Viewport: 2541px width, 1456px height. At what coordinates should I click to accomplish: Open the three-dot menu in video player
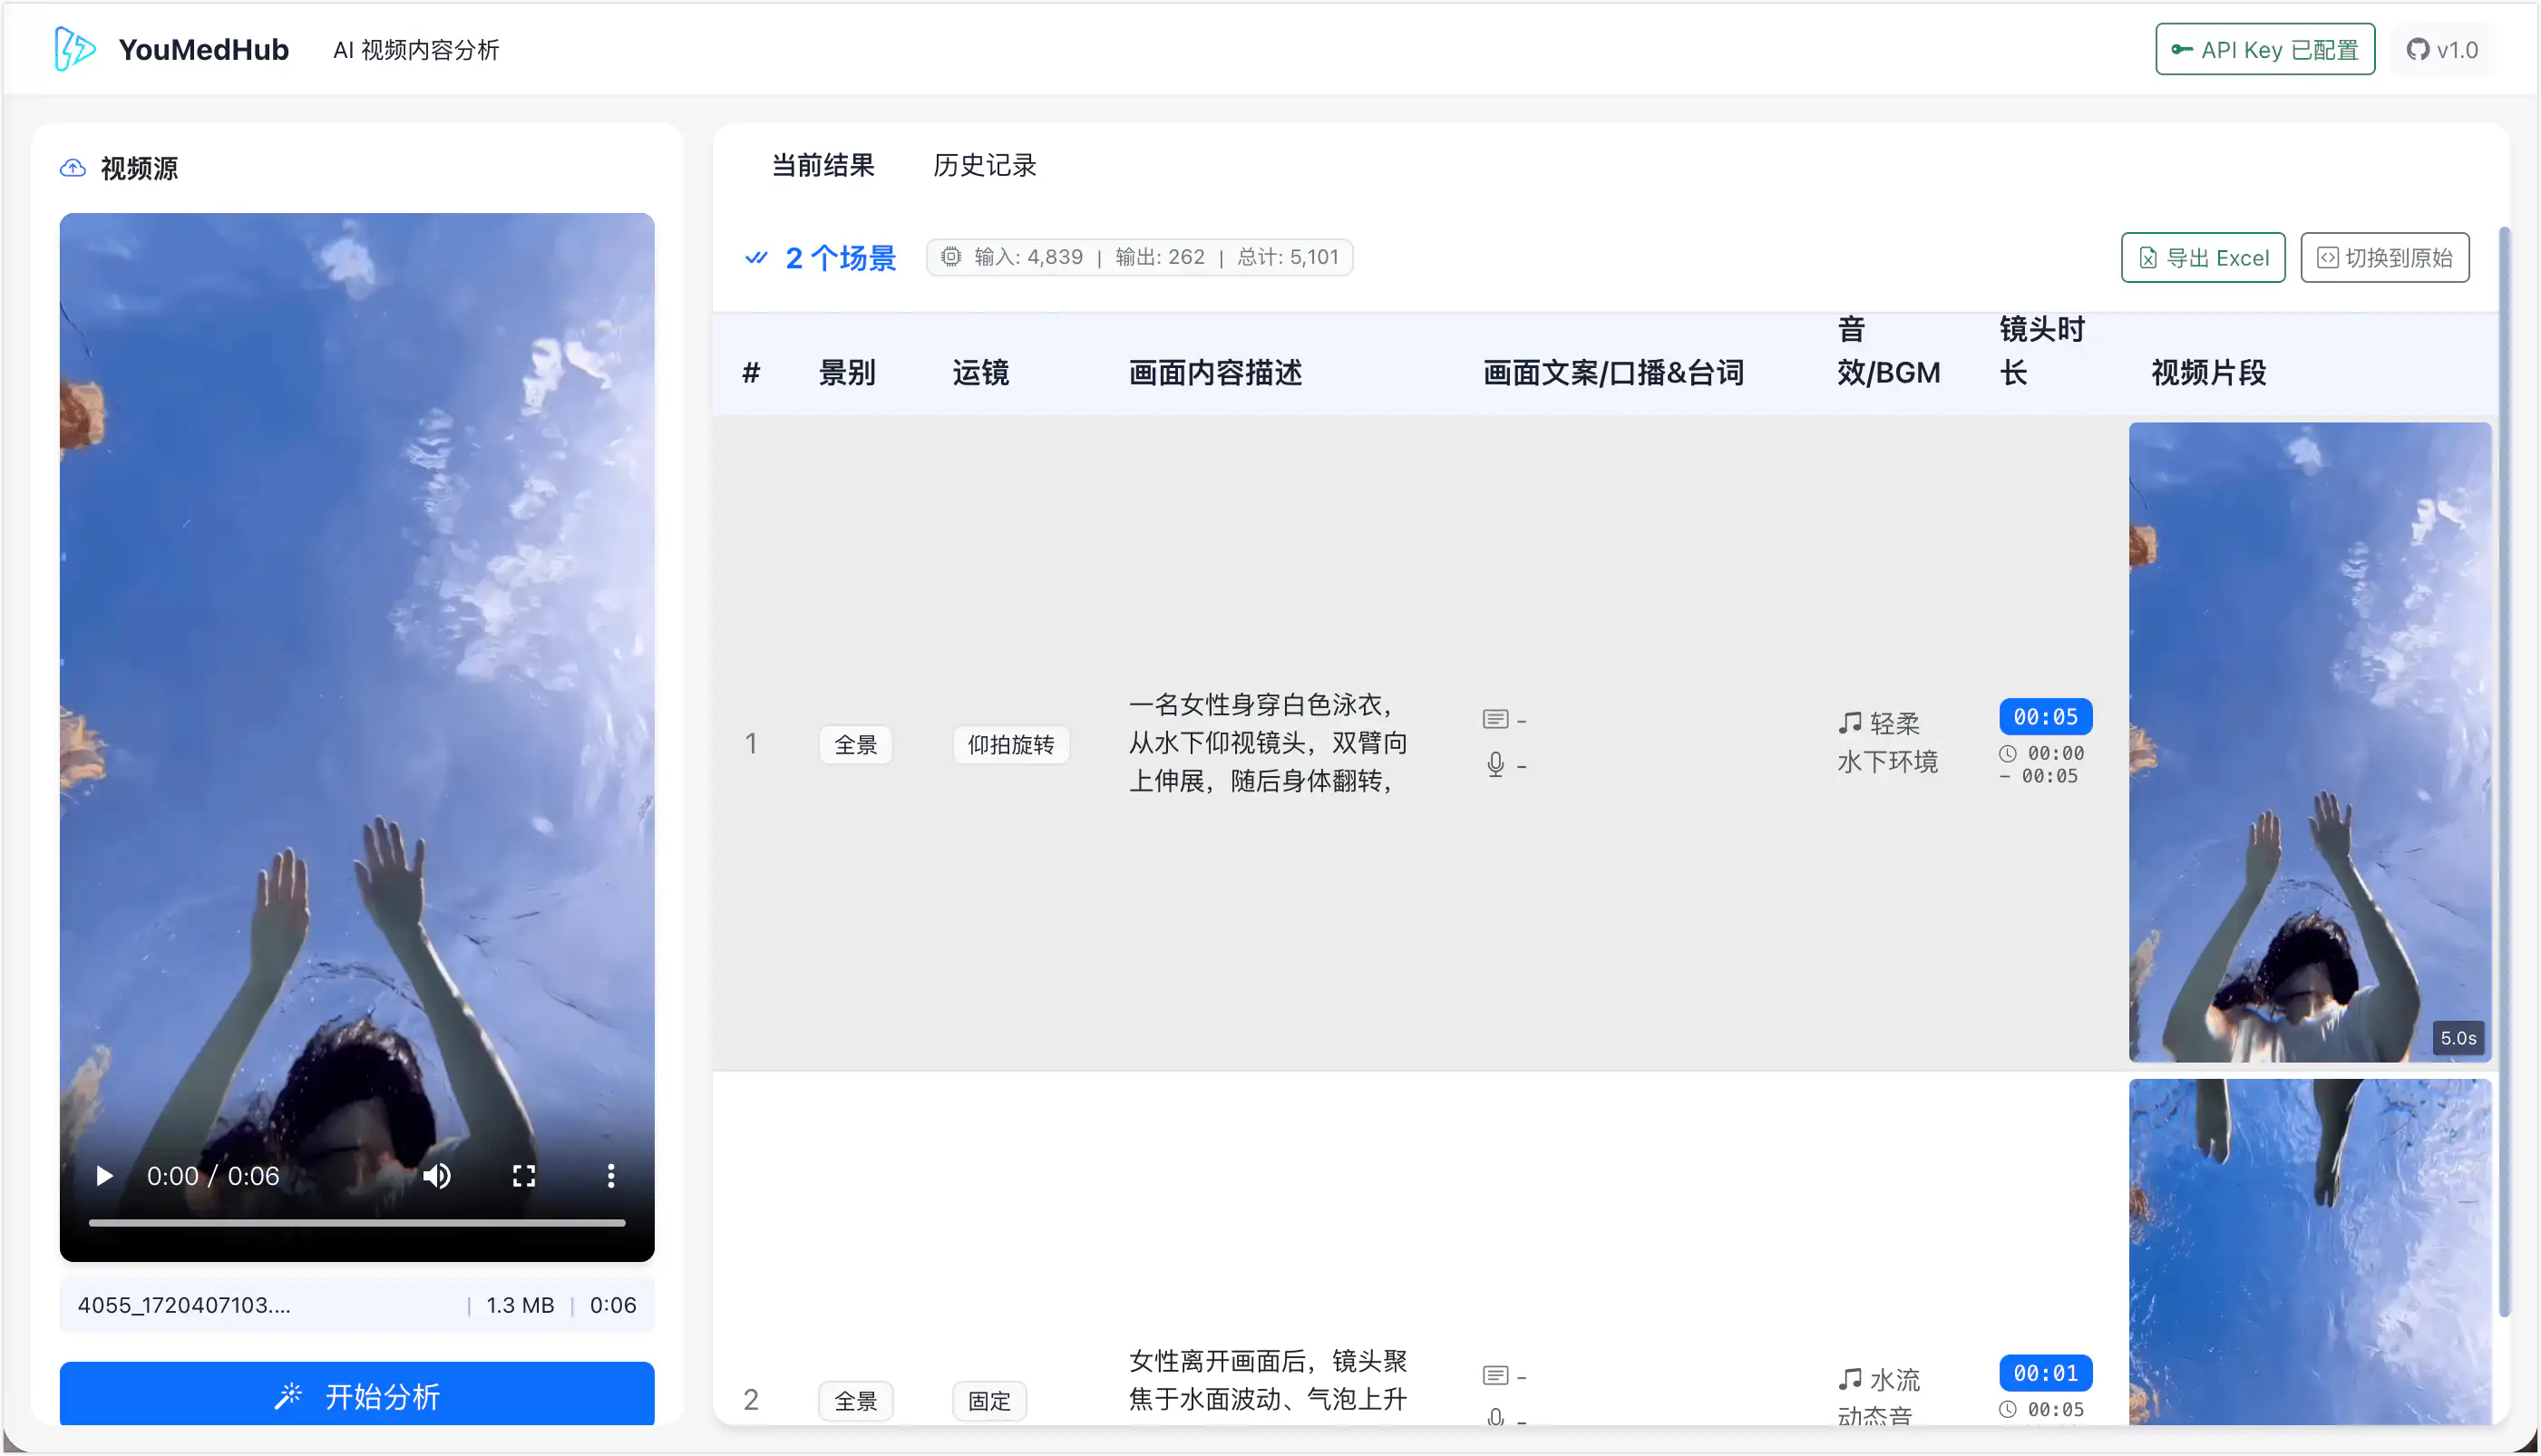611,1176
